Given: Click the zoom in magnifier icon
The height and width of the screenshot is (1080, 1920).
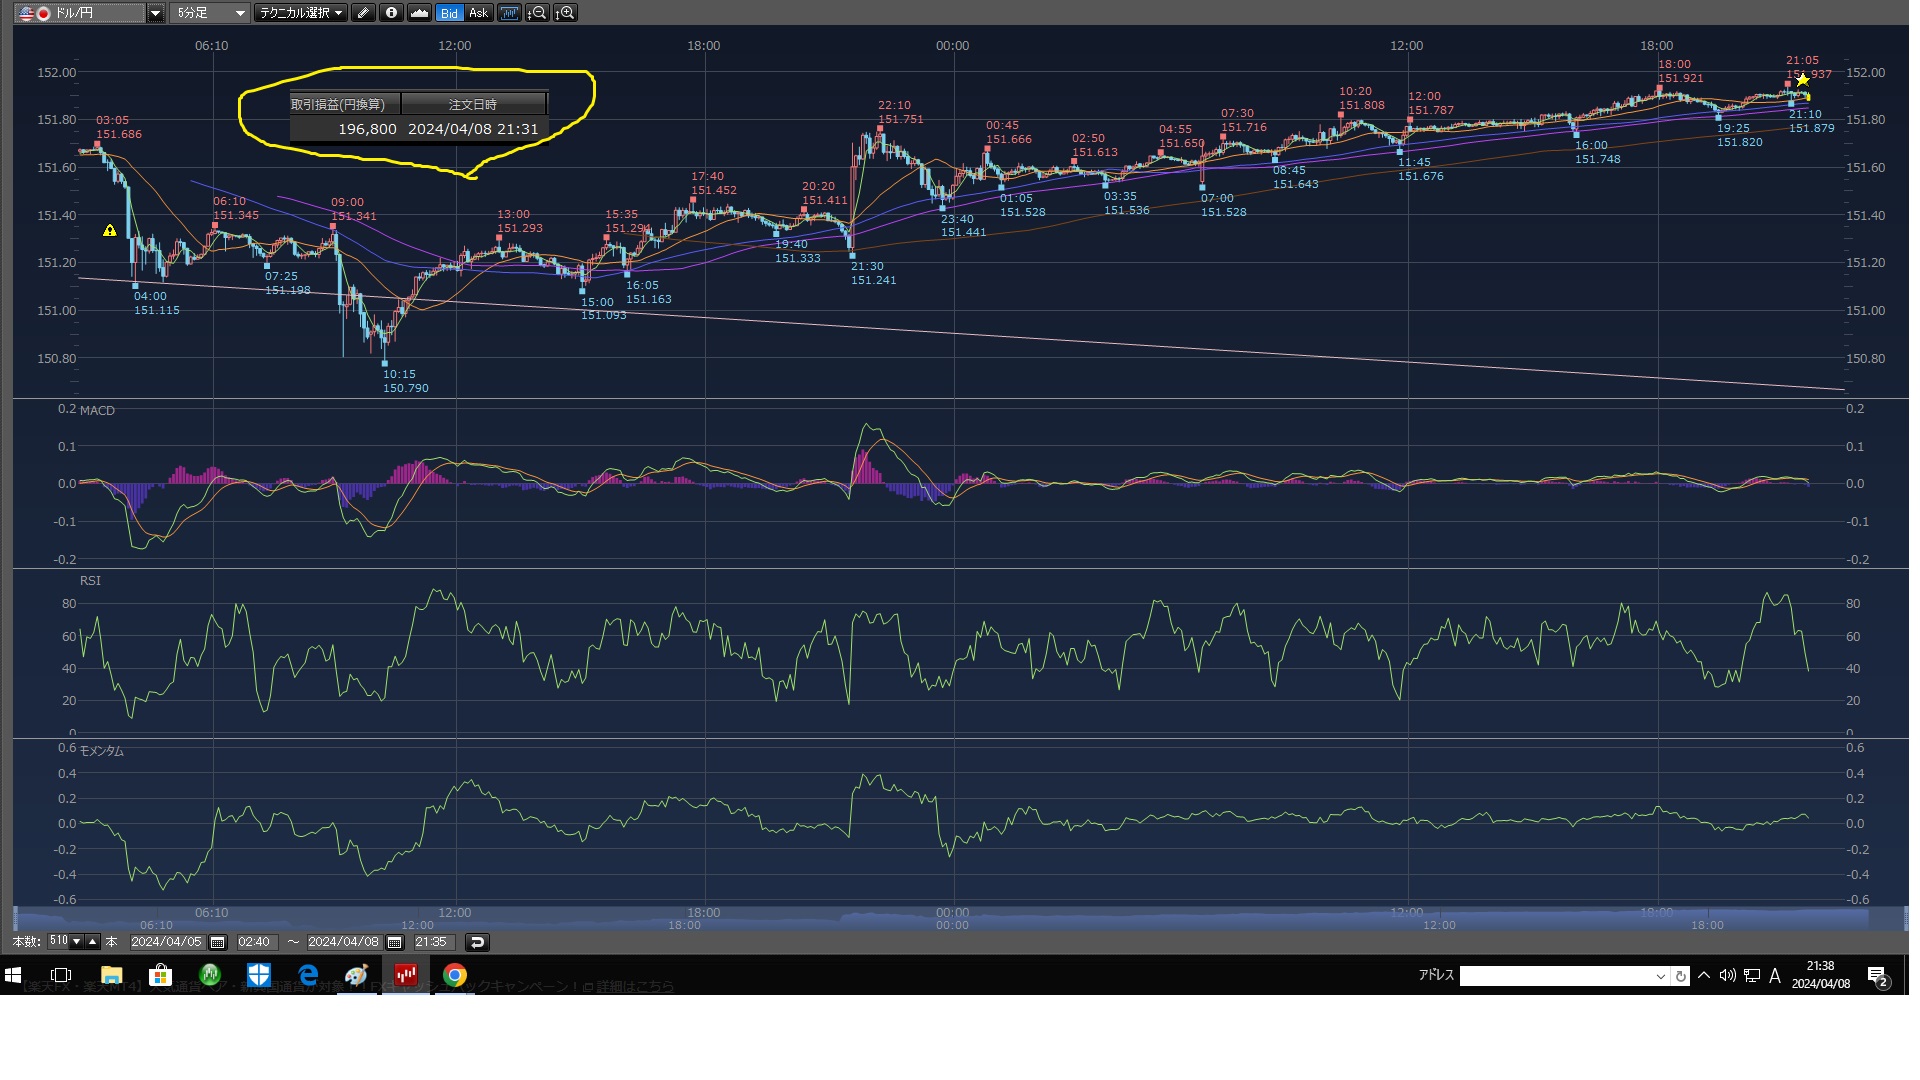Looking at the screenshot, I should click(565, 13).
